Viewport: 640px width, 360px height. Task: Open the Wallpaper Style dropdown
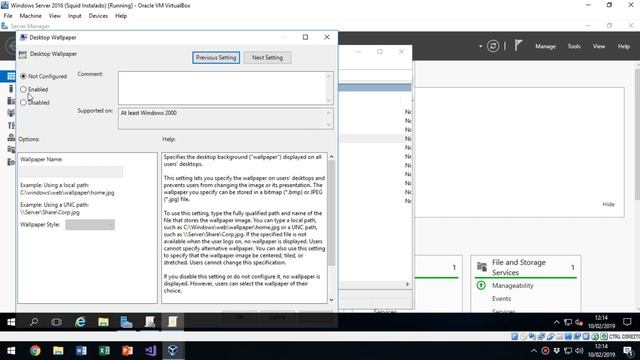(x=90, y=224)
